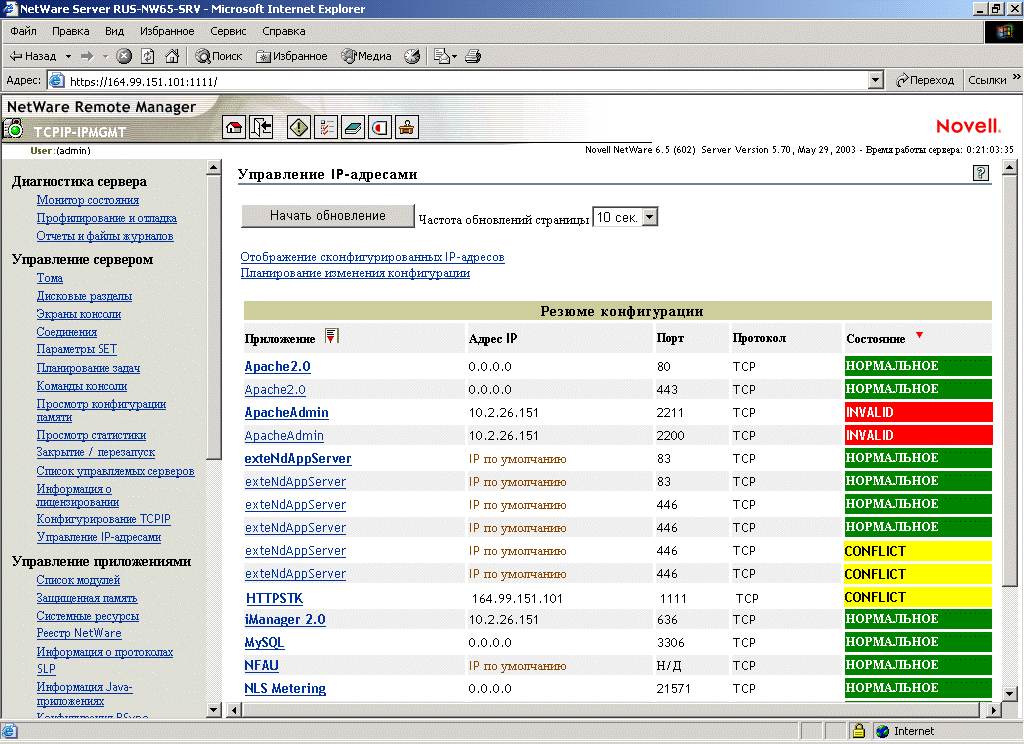The image size is (1024, 744).
Task: Open Отображение сконфигурированных IP-адресов link
Action: click(x=372, y=257)
